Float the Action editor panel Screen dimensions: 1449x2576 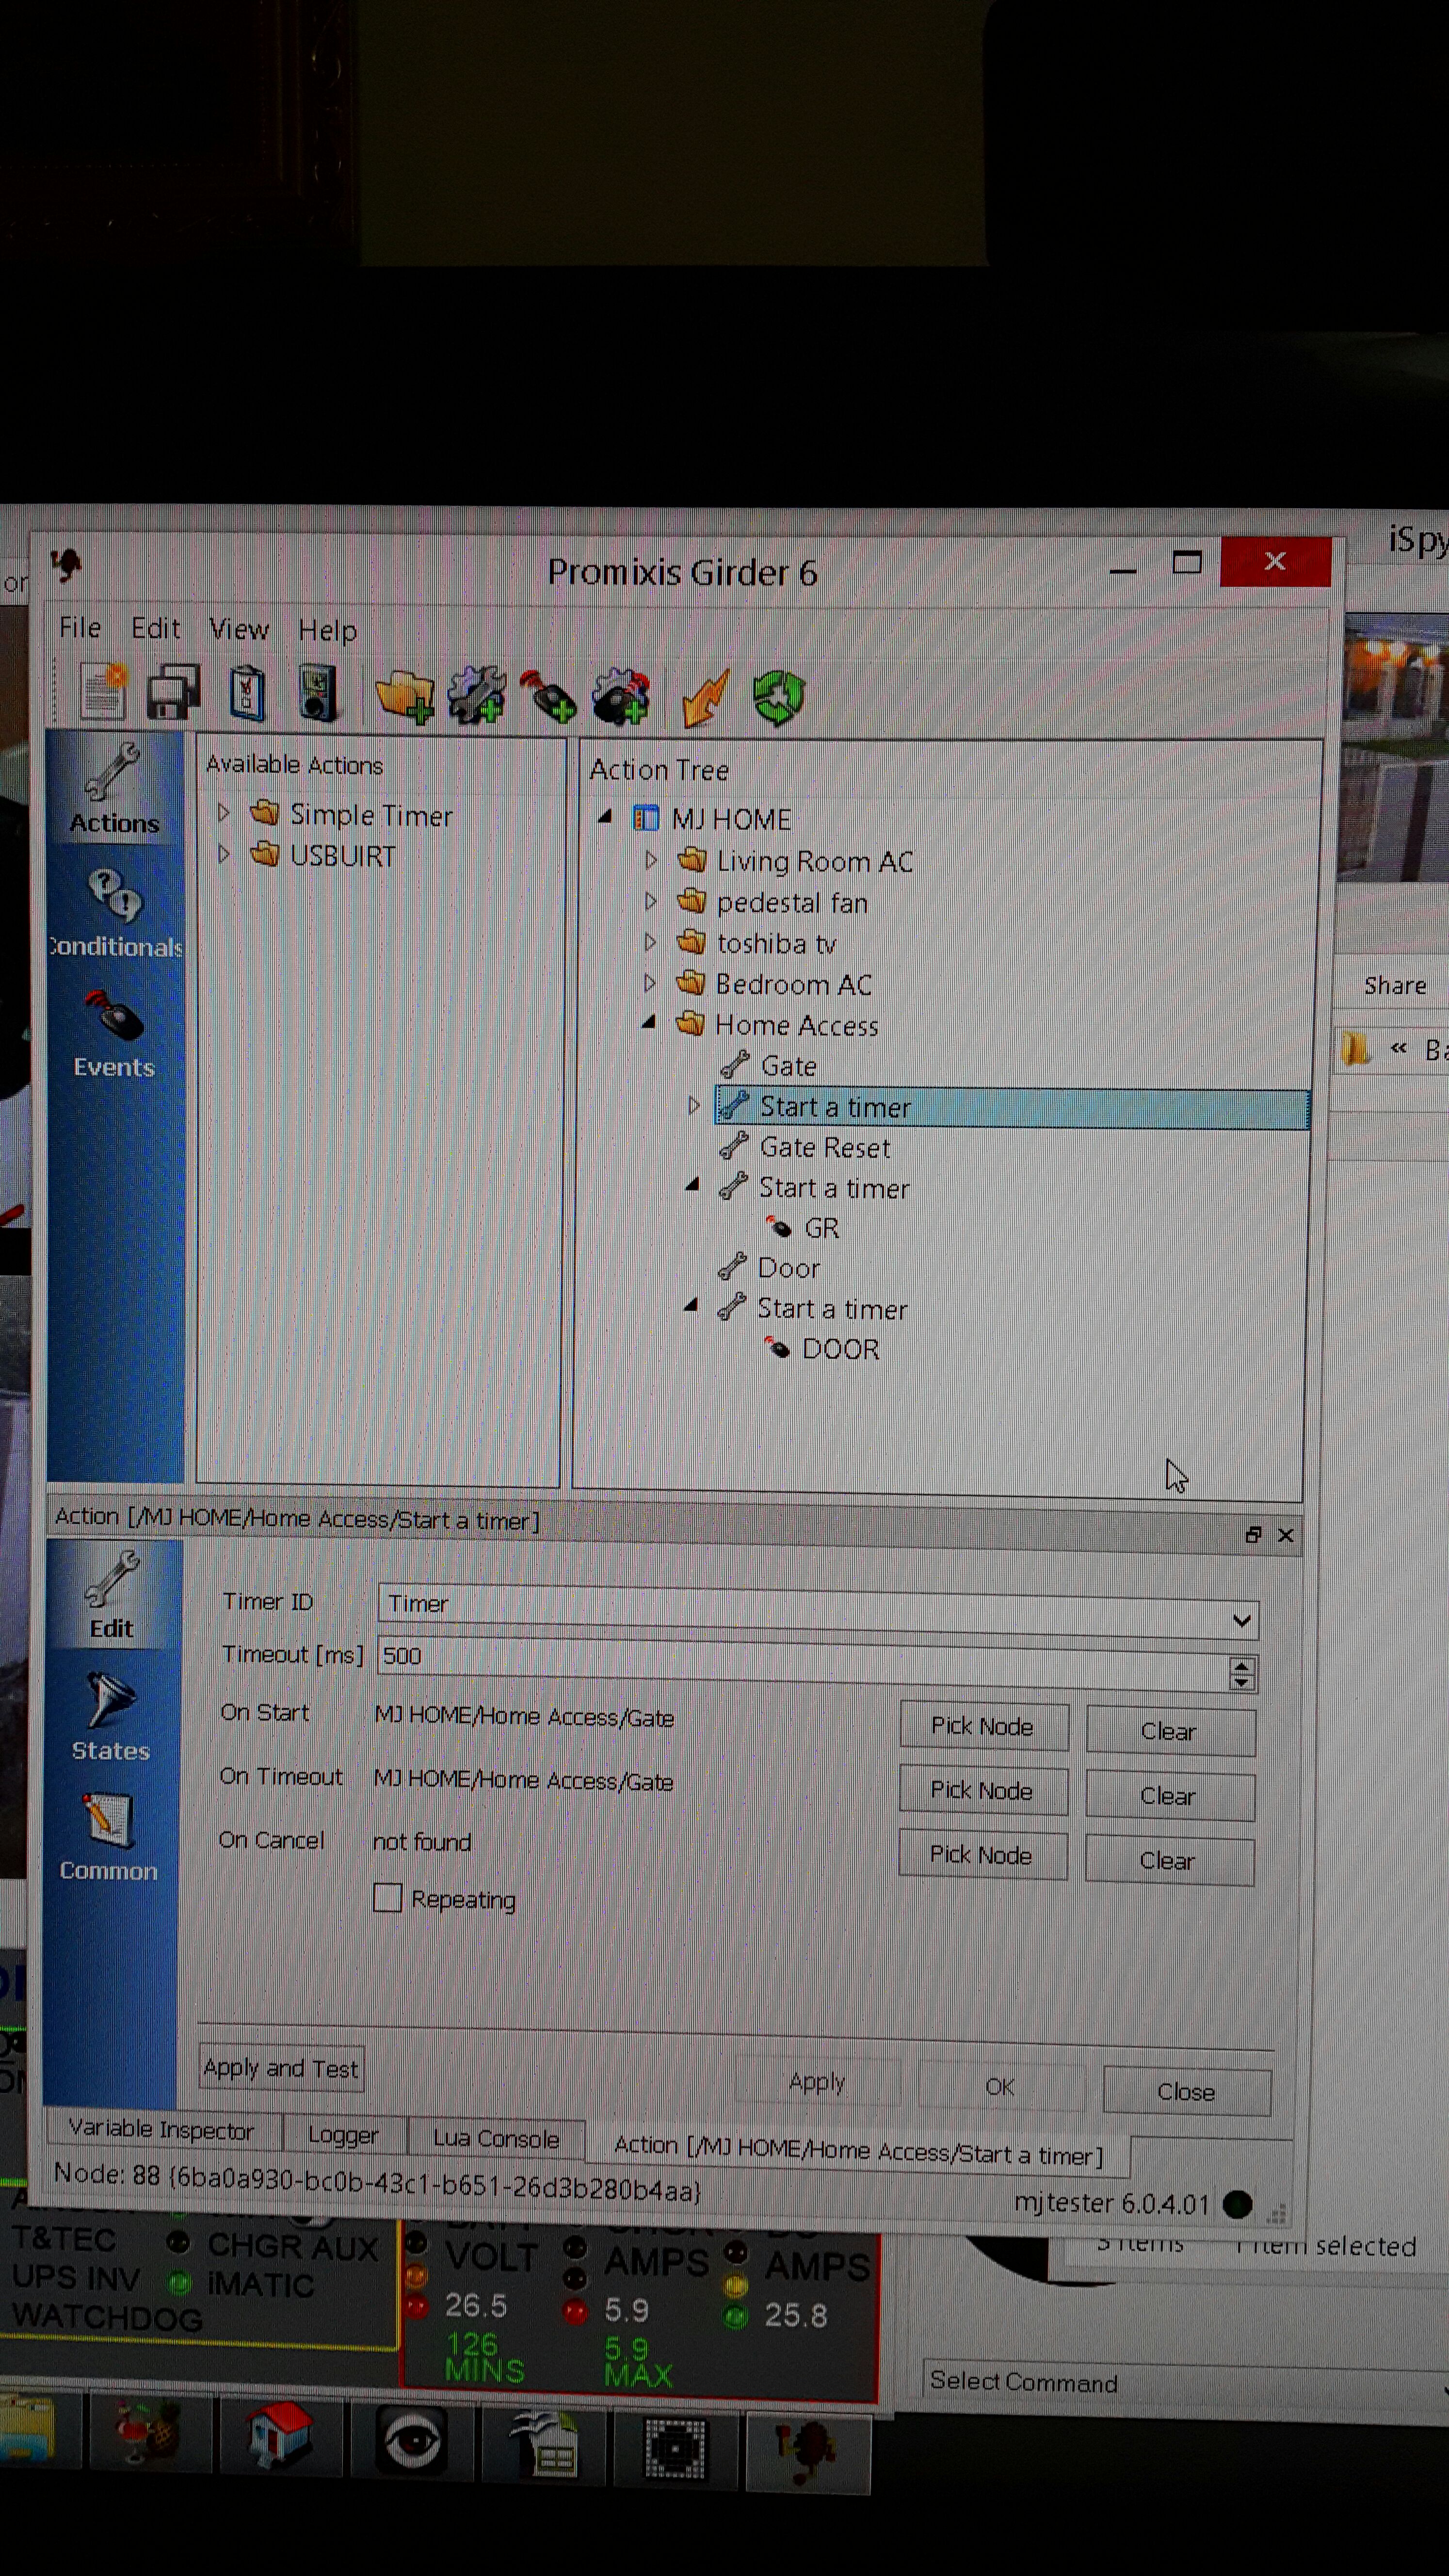coord(1253,1535)
